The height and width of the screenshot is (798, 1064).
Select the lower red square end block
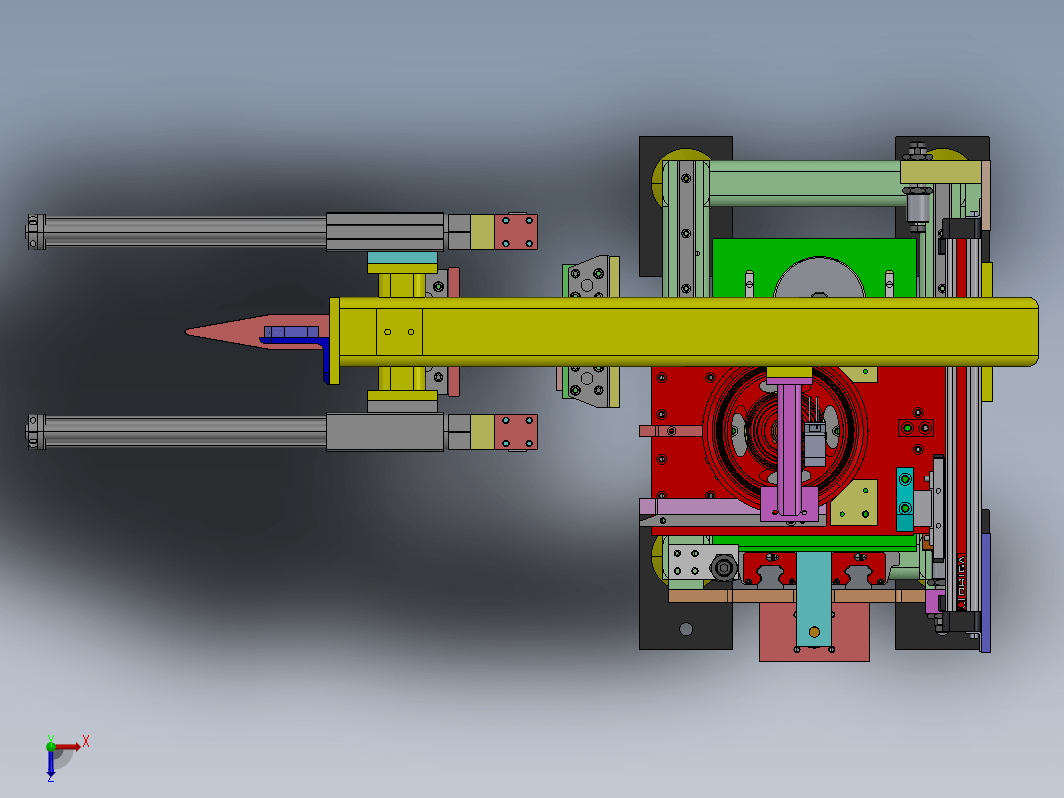coord(516,432)
